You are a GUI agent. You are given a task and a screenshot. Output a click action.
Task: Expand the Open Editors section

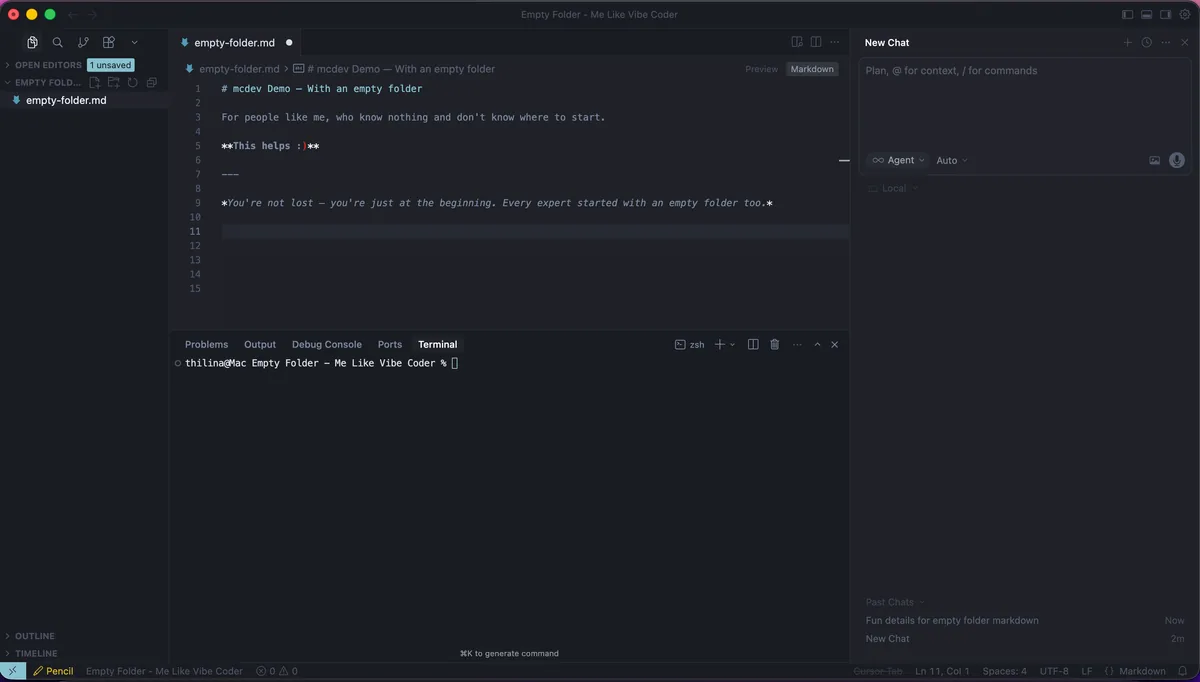(47, 65)
